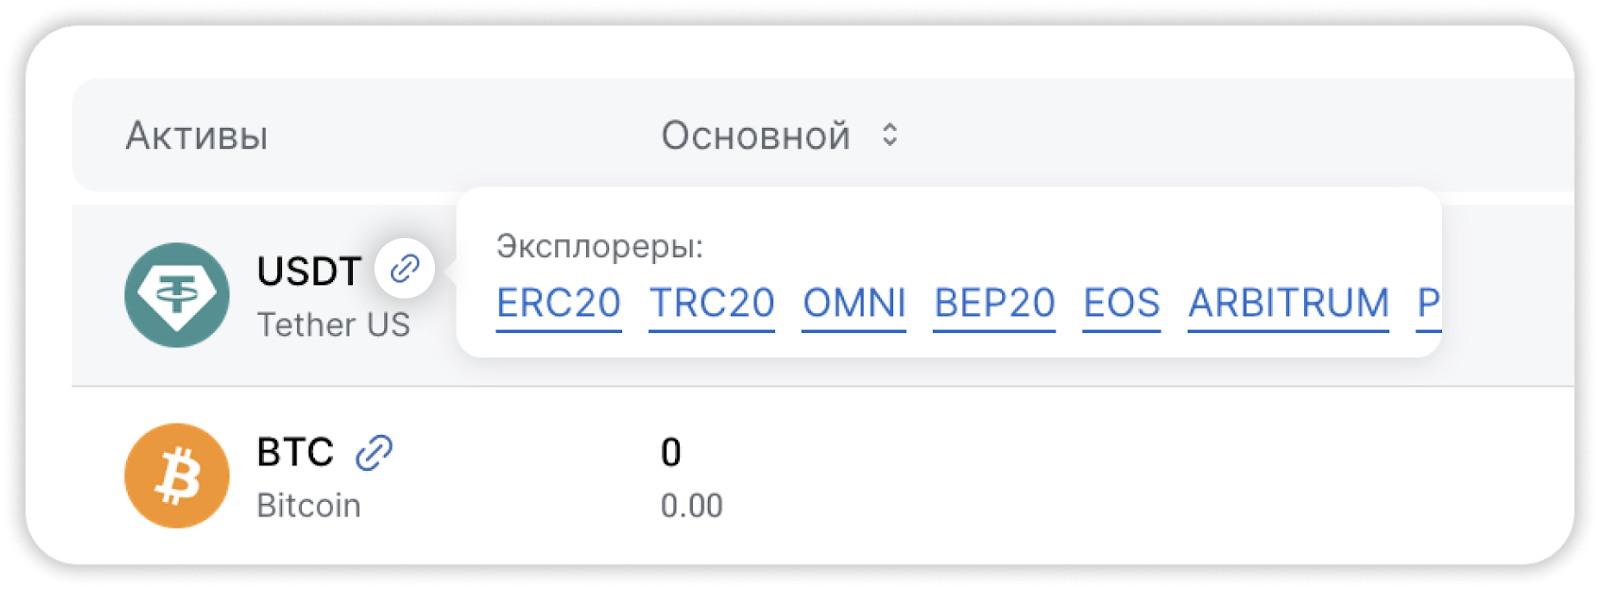Select the BTC ticker label

point(295,452)
